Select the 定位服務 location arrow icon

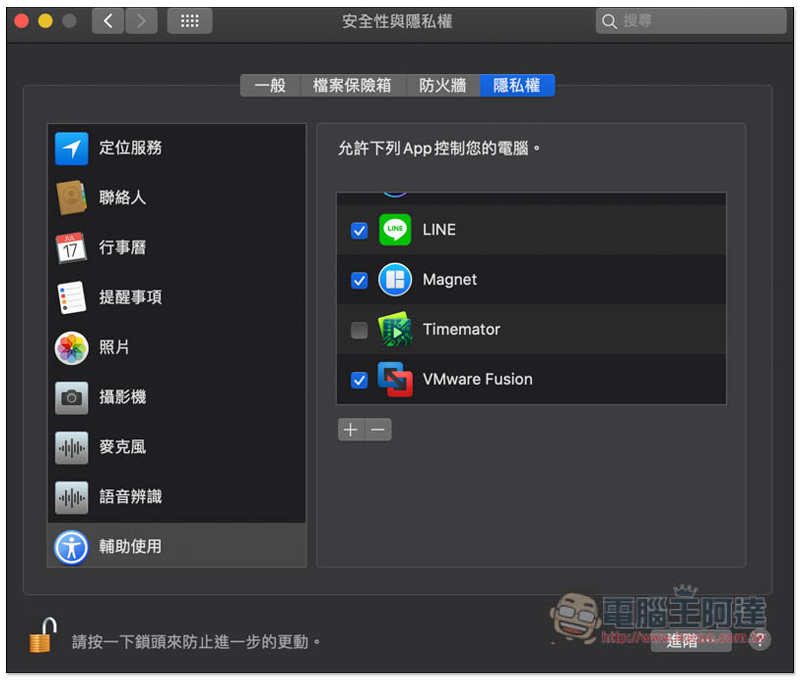[71, 148]
